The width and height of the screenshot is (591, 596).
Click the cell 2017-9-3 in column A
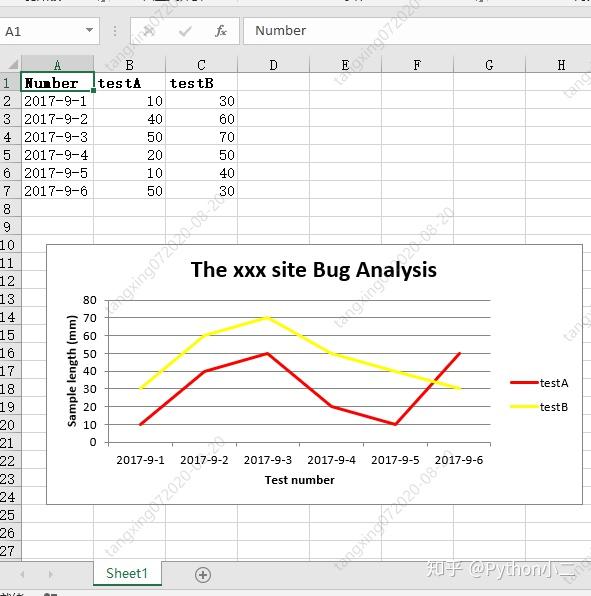click(x=57, y=136)
